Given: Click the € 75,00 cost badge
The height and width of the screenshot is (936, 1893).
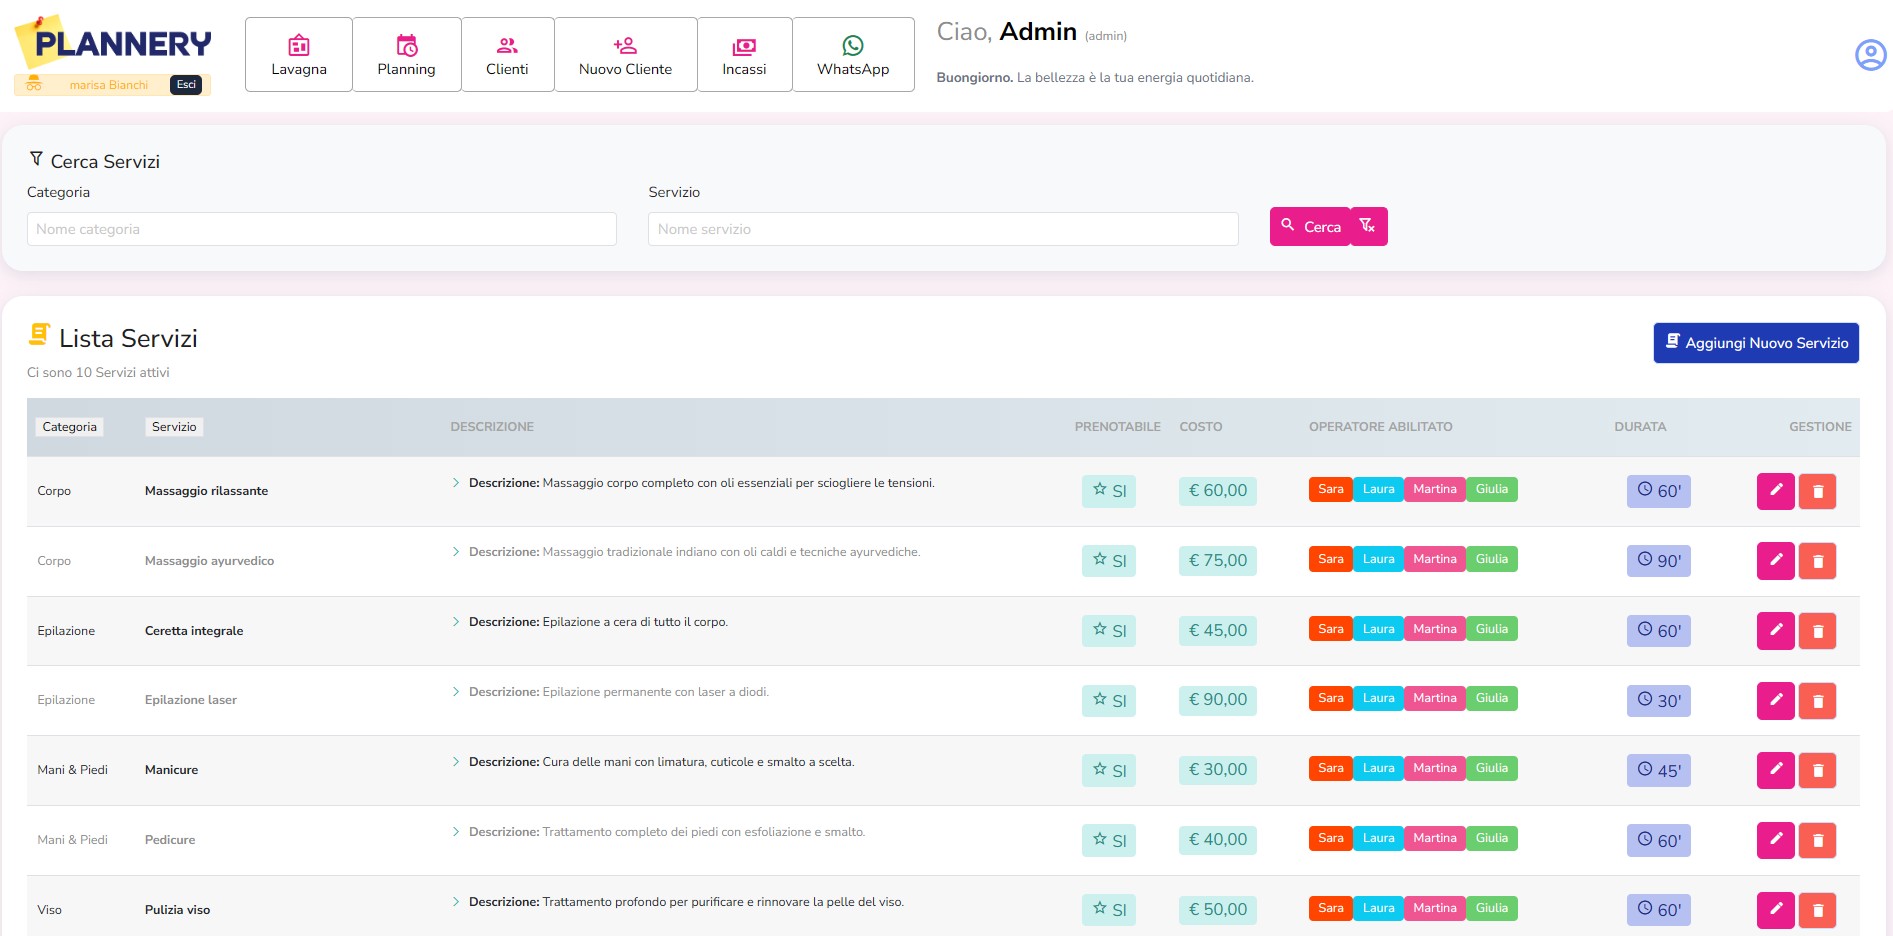Looking at the screenshot, I should (x=1218, y=561).
